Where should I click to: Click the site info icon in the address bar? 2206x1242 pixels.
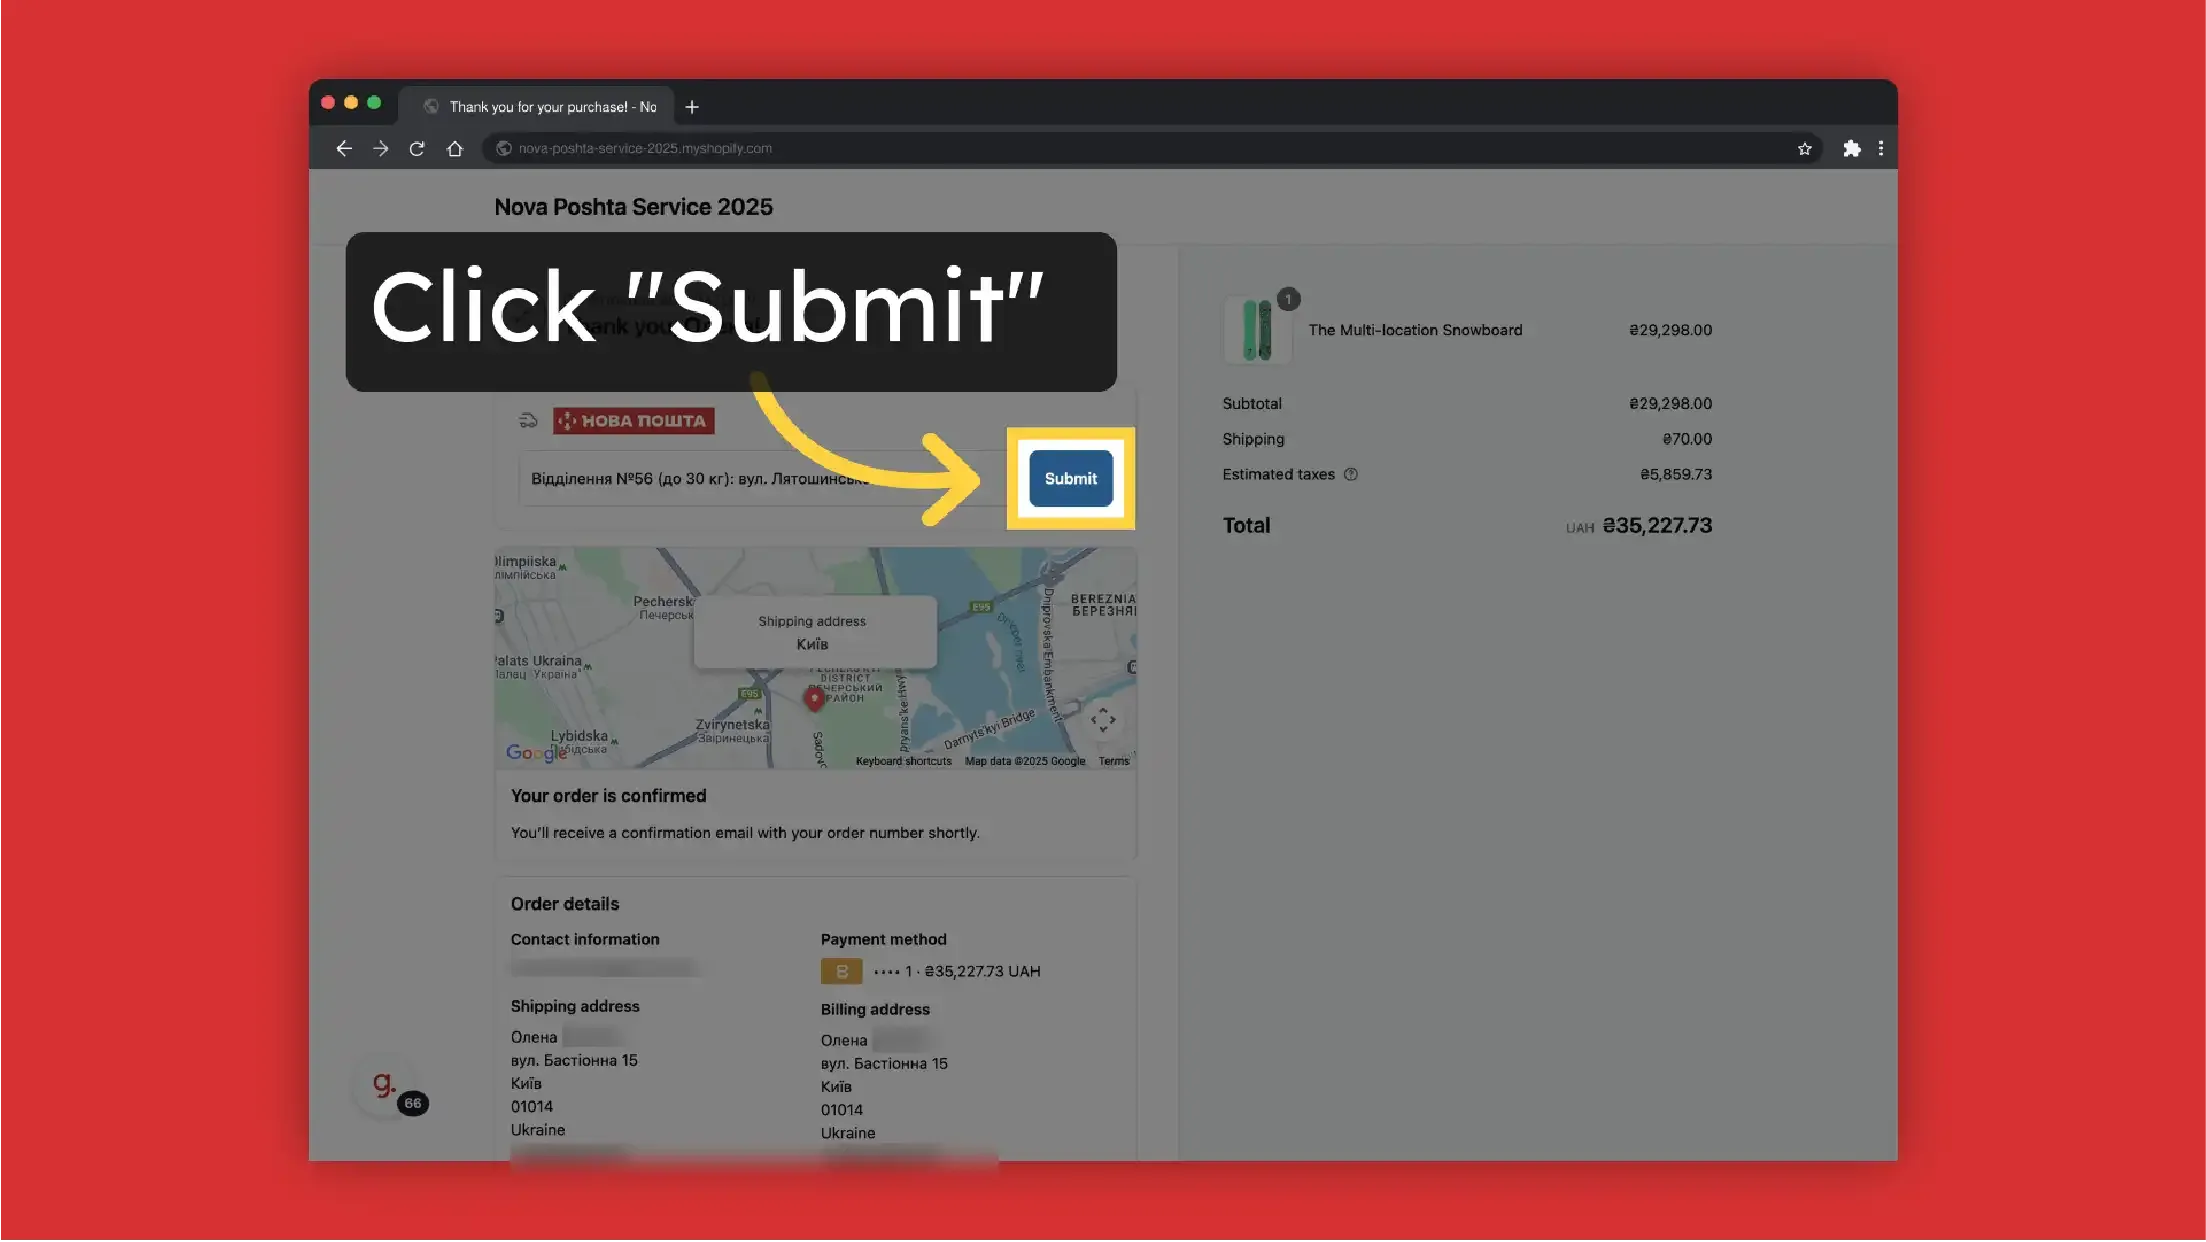(504, 148)
